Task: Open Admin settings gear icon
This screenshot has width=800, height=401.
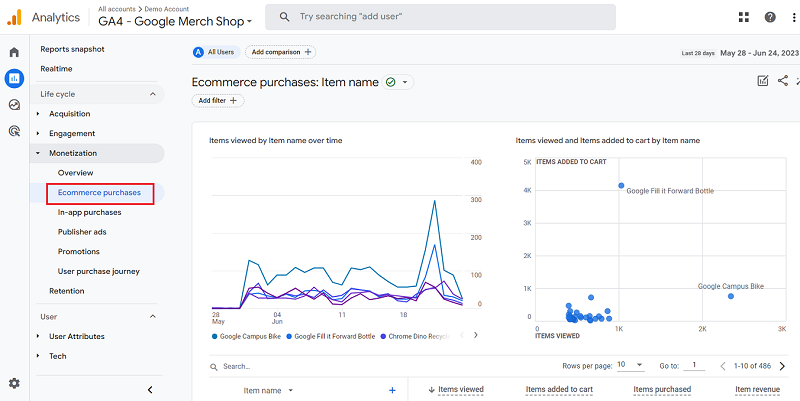Action: [x=14, y=383]
